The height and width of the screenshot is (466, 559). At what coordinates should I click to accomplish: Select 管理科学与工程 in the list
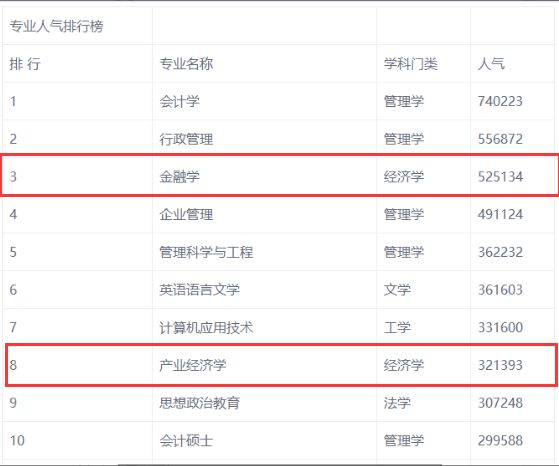tap(206, 252)
